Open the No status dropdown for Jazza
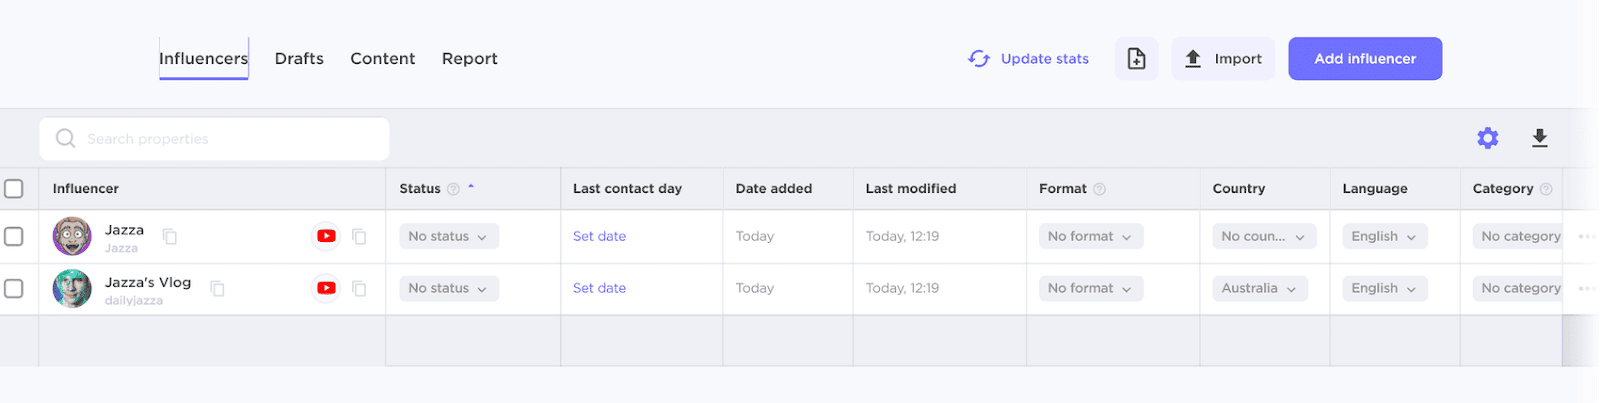This screenshot has width=1600, height=403. [x=448, y=236]
